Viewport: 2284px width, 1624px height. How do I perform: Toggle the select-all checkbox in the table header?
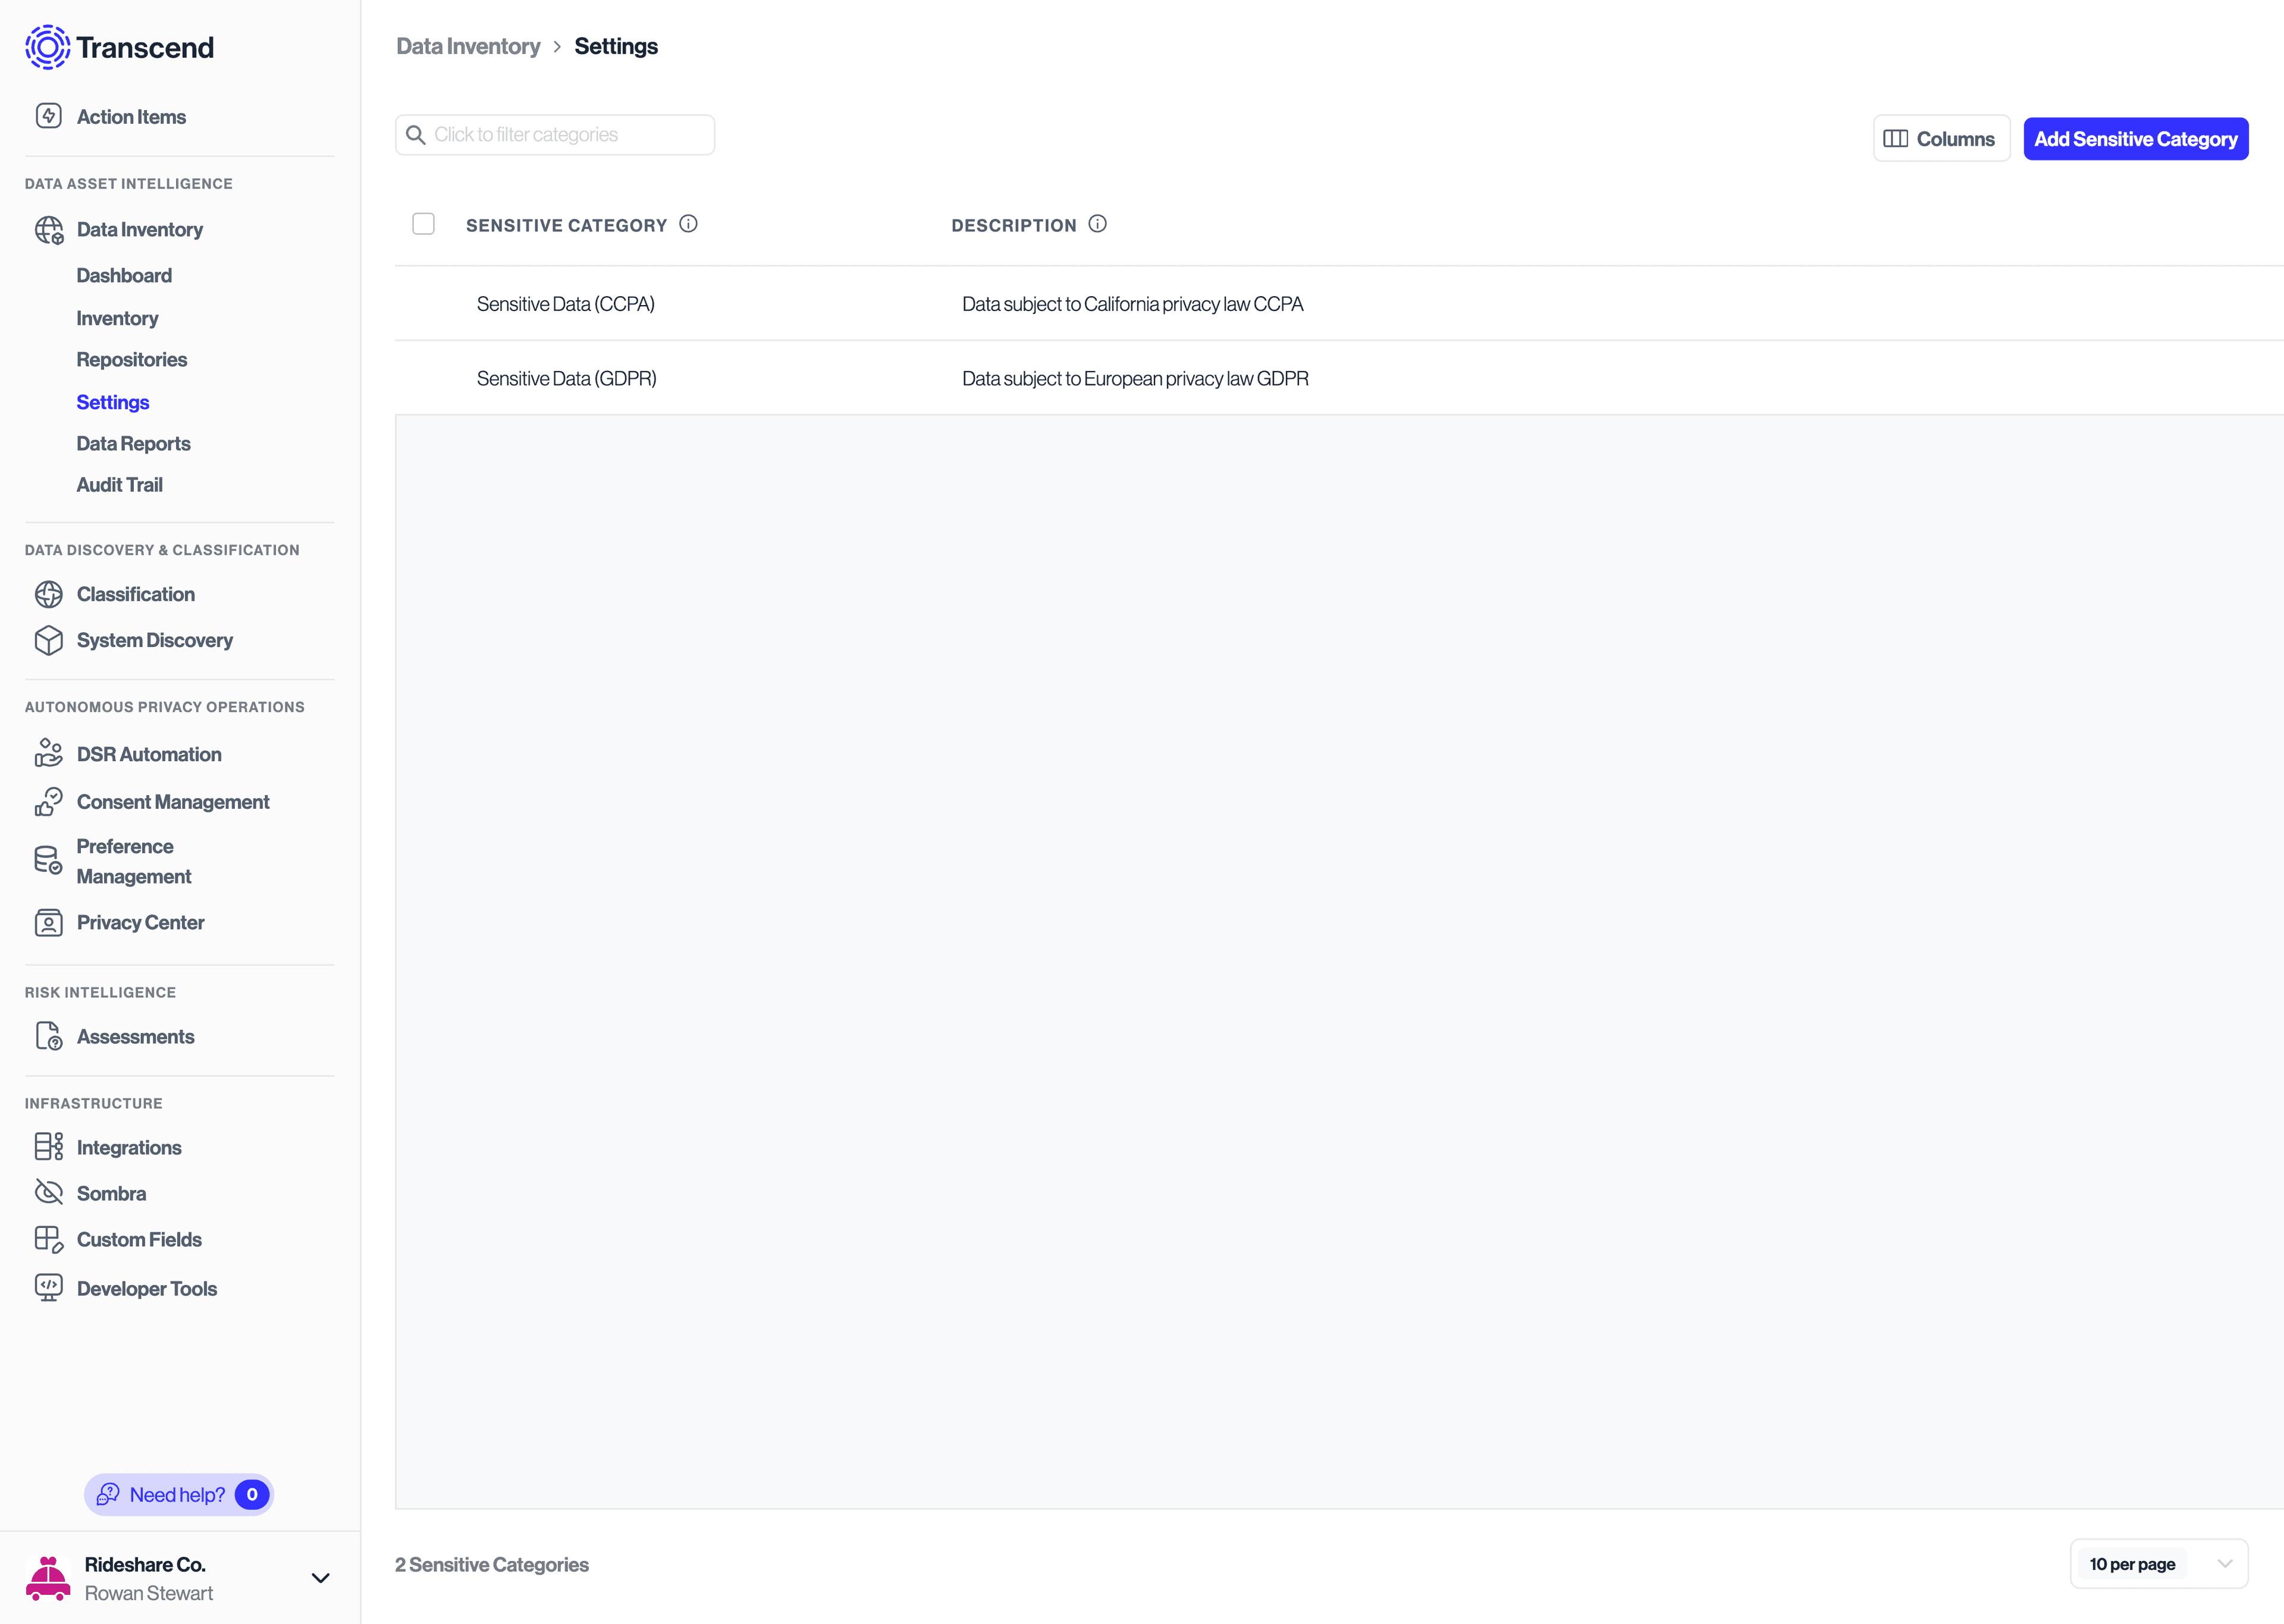[x=423, y=223]
